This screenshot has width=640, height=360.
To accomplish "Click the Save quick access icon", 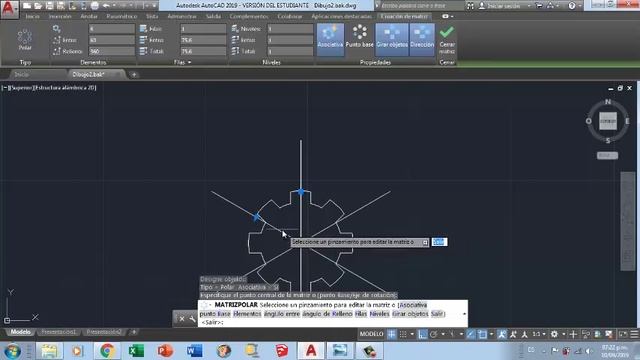I will [49, 6].
